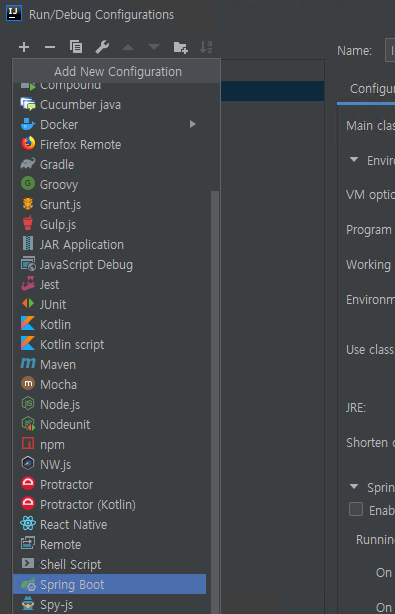Click the Spy-js icon

click(x=28, y=603)
